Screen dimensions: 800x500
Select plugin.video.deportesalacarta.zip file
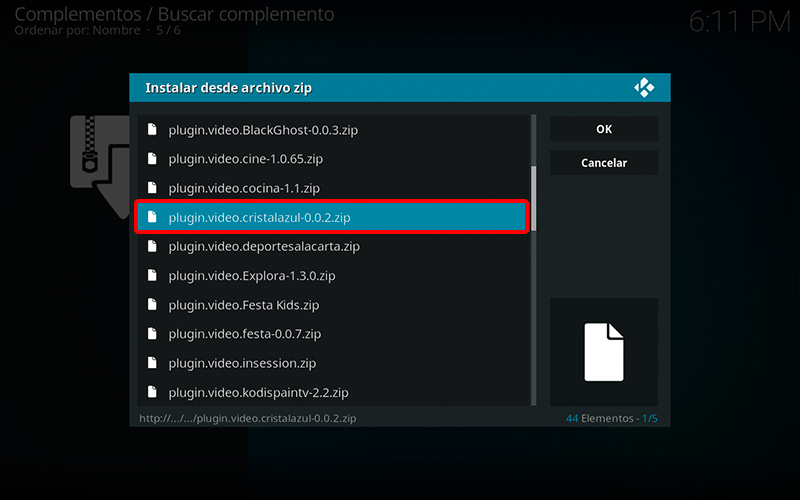coord(334,246)
